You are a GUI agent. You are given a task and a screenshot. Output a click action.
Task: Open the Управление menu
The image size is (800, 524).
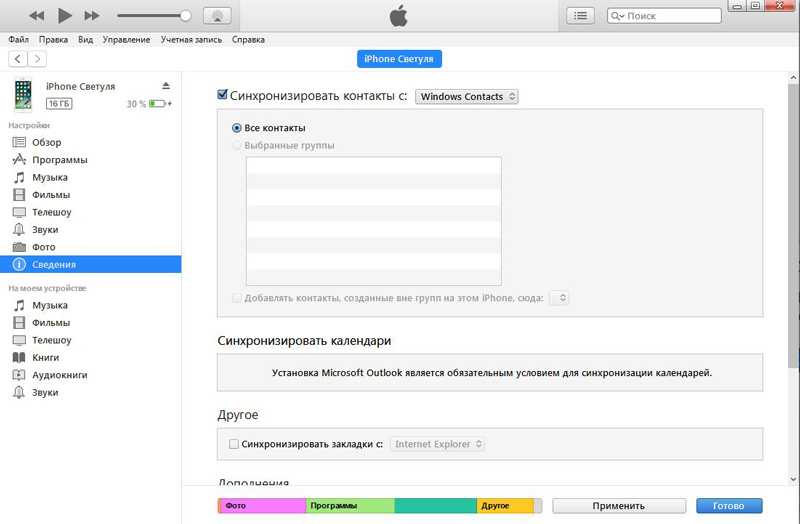tap(126, 39)
